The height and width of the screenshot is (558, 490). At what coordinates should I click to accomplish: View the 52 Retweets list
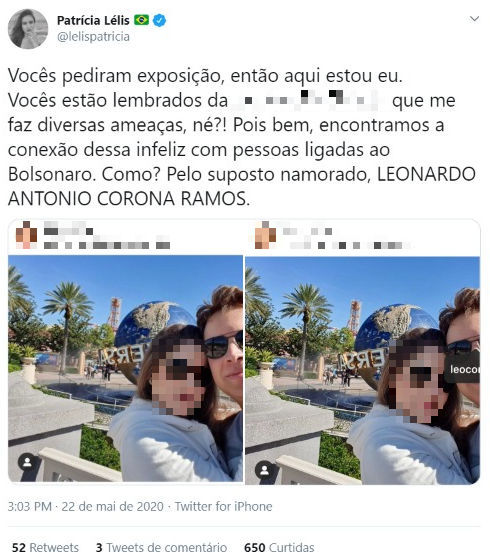45,547
